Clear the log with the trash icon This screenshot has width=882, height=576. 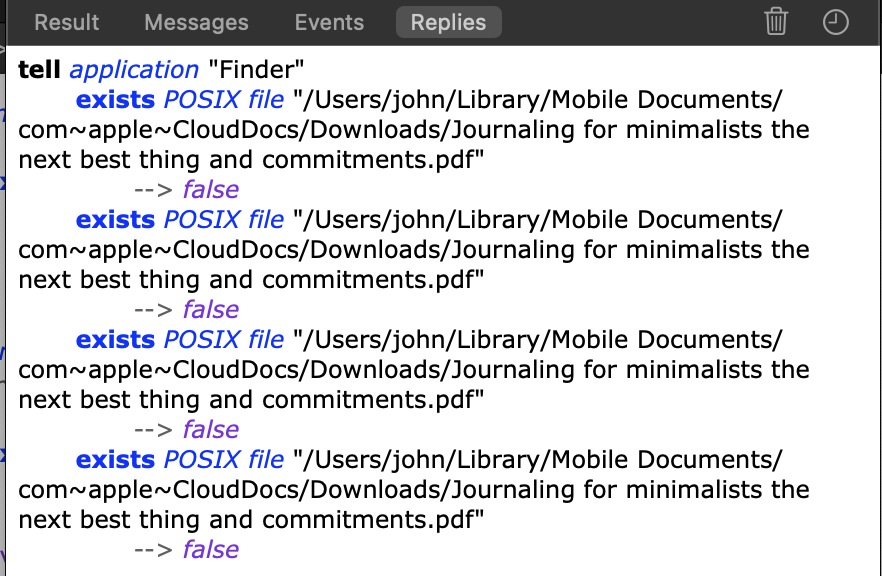[x=776, y=22]
